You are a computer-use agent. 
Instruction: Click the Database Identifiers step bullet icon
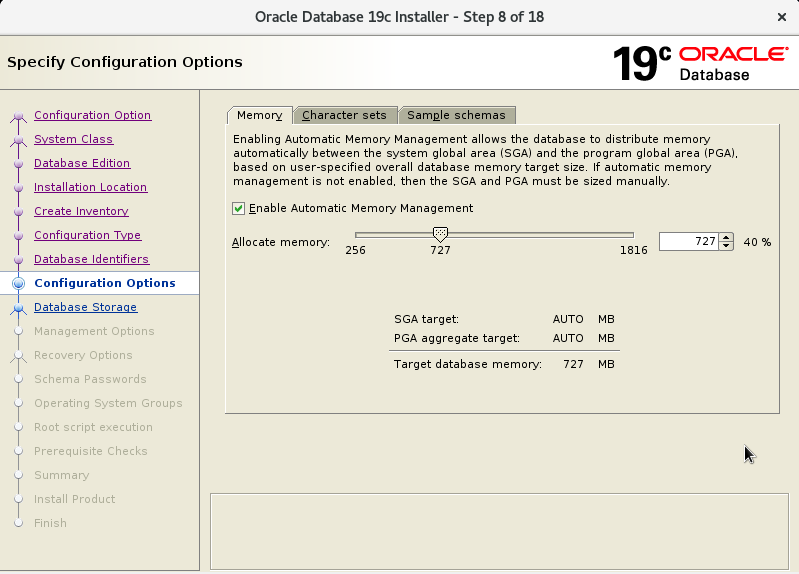pos(18,259)
